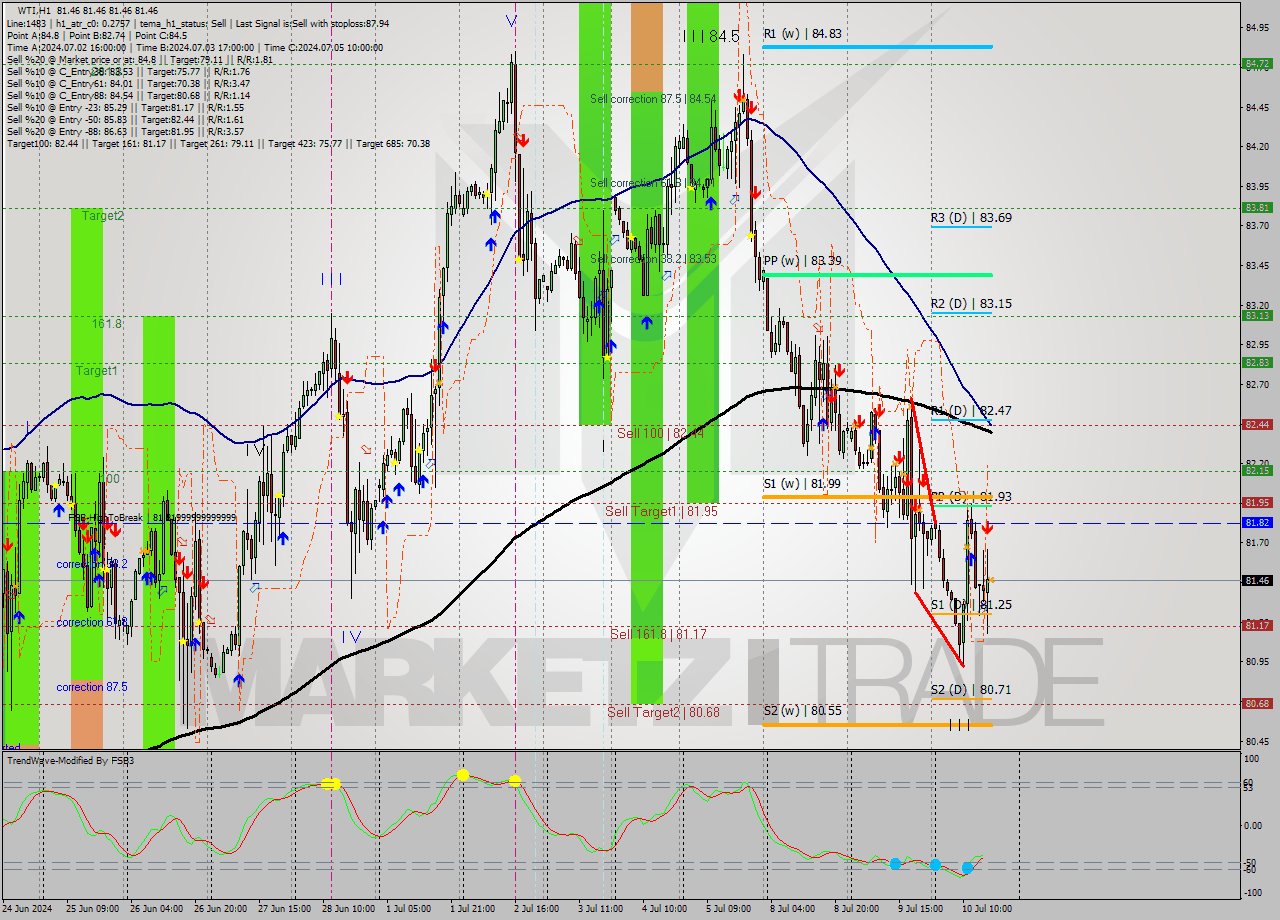
Task: Select the blue III marker below the 26 Jun candles
Action: (x=333, y=279)
